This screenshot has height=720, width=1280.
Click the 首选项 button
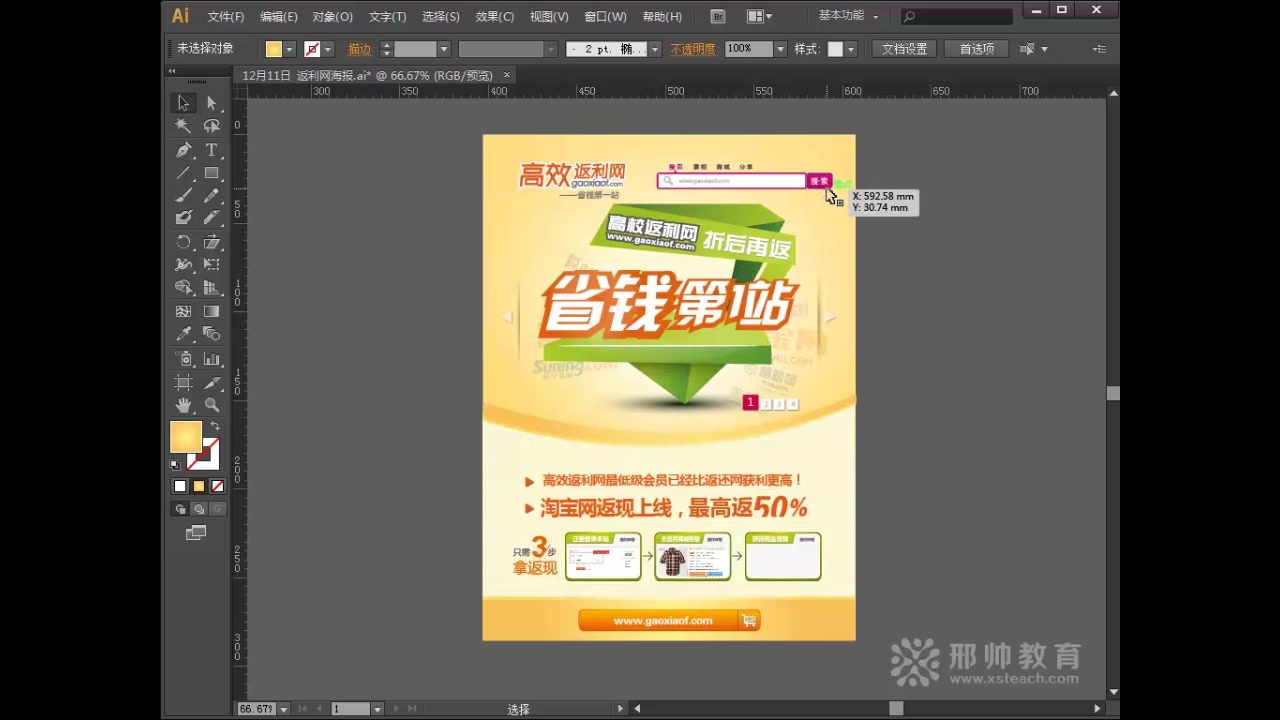click(977, 49)
